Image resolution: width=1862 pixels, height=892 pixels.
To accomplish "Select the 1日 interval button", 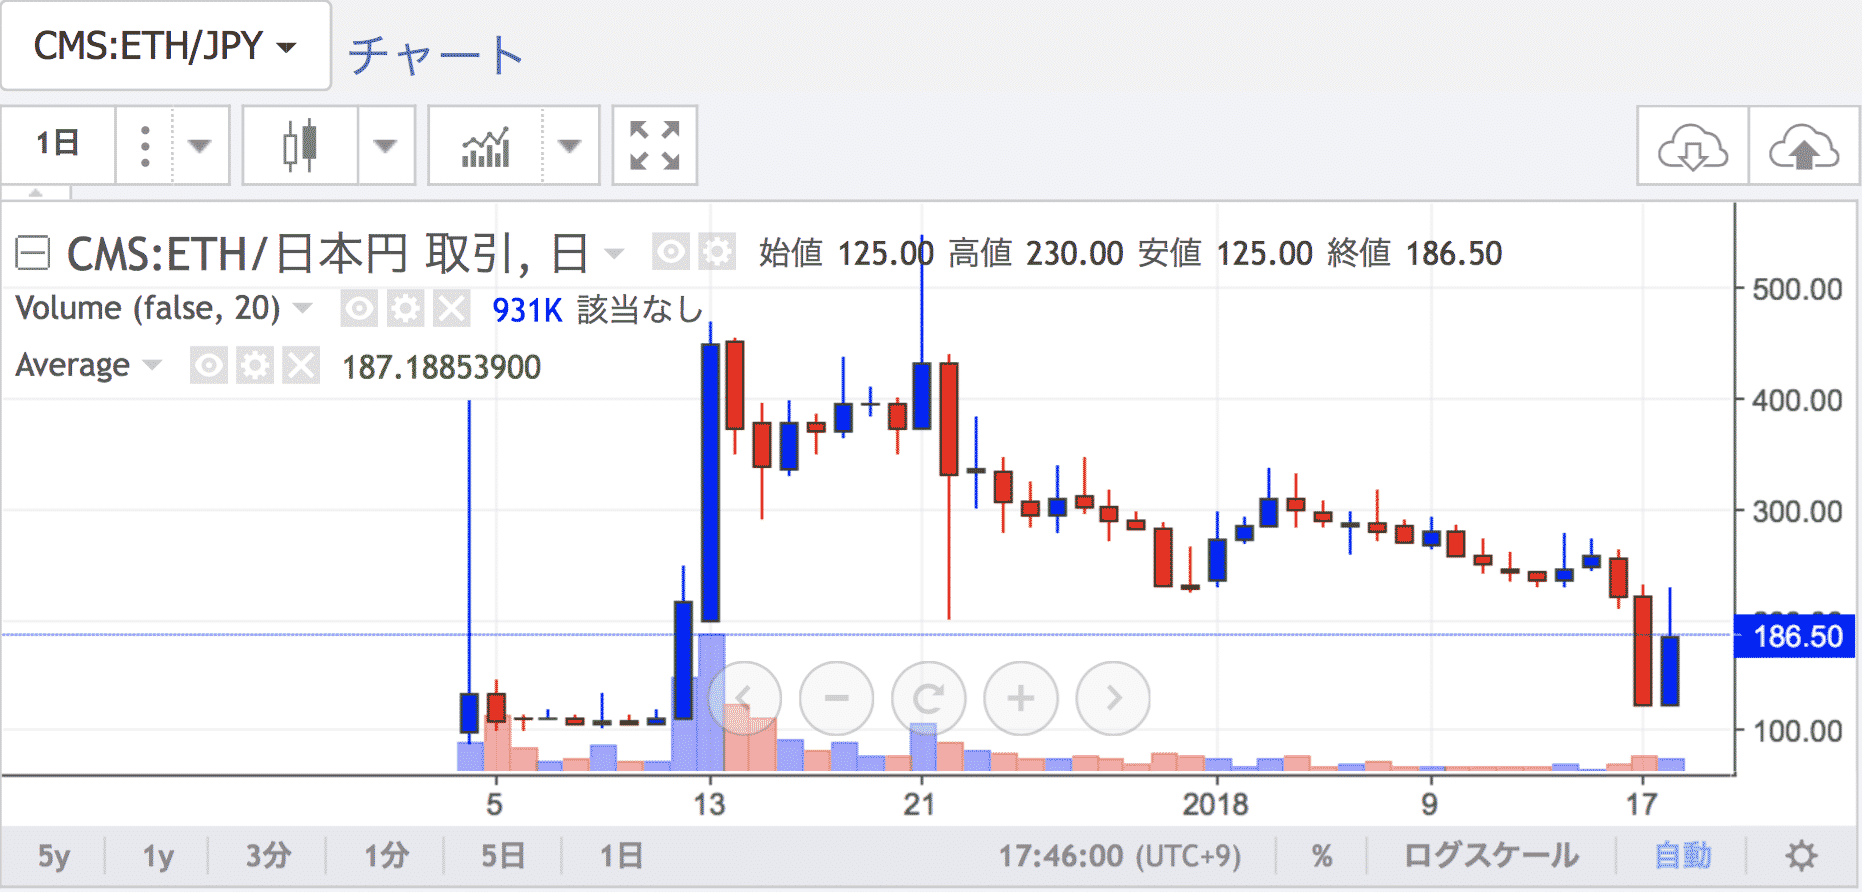I will click(58, 144).
